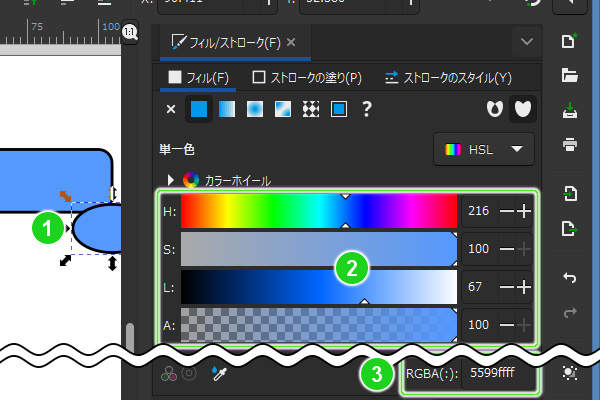Decrease the L value with minus
600x400 pixels.
click(x=507, y=287)
